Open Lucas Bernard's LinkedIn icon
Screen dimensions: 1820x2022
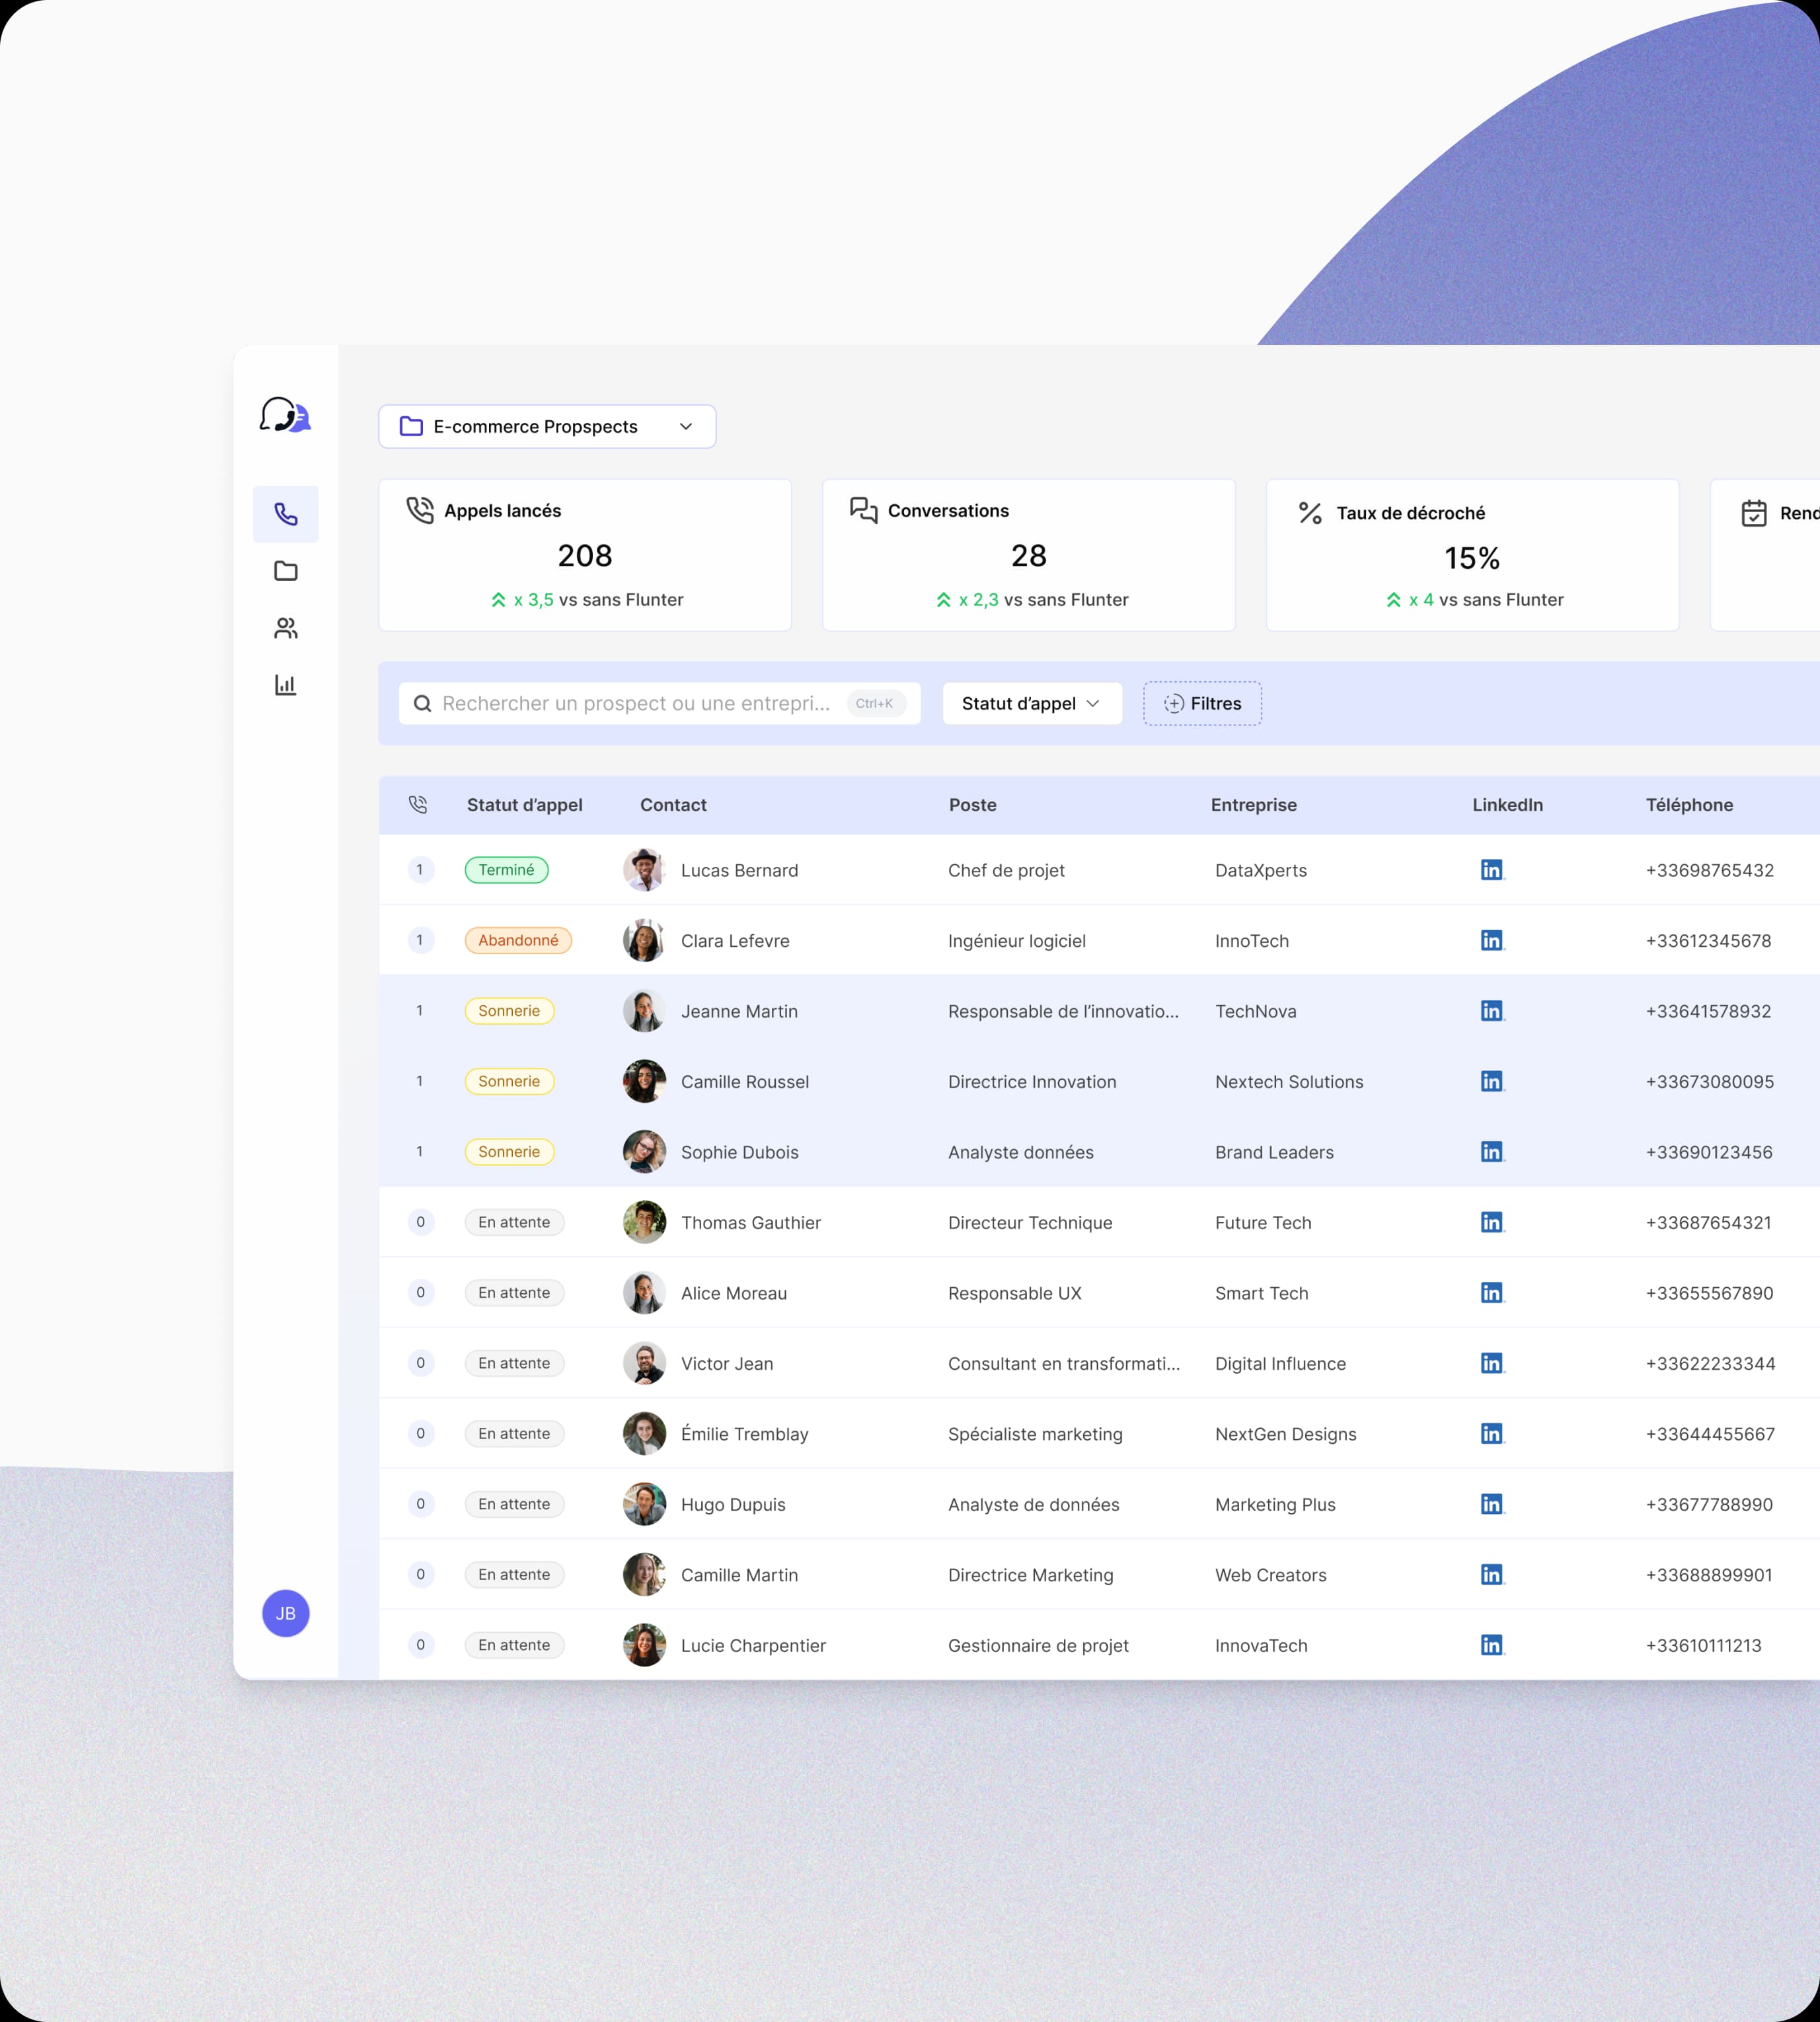click(1492, 870)
